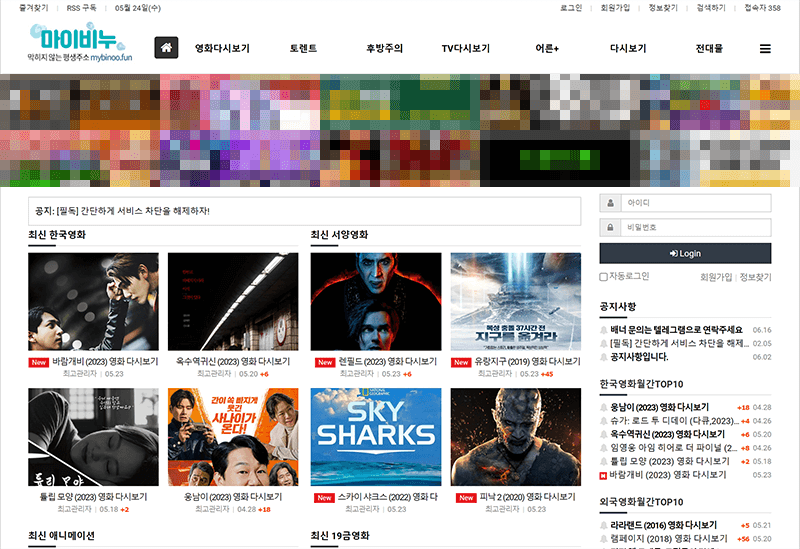Click 정보찾기 link in top bar
Viewport: 800px width, 549px height.
(663, 8)
